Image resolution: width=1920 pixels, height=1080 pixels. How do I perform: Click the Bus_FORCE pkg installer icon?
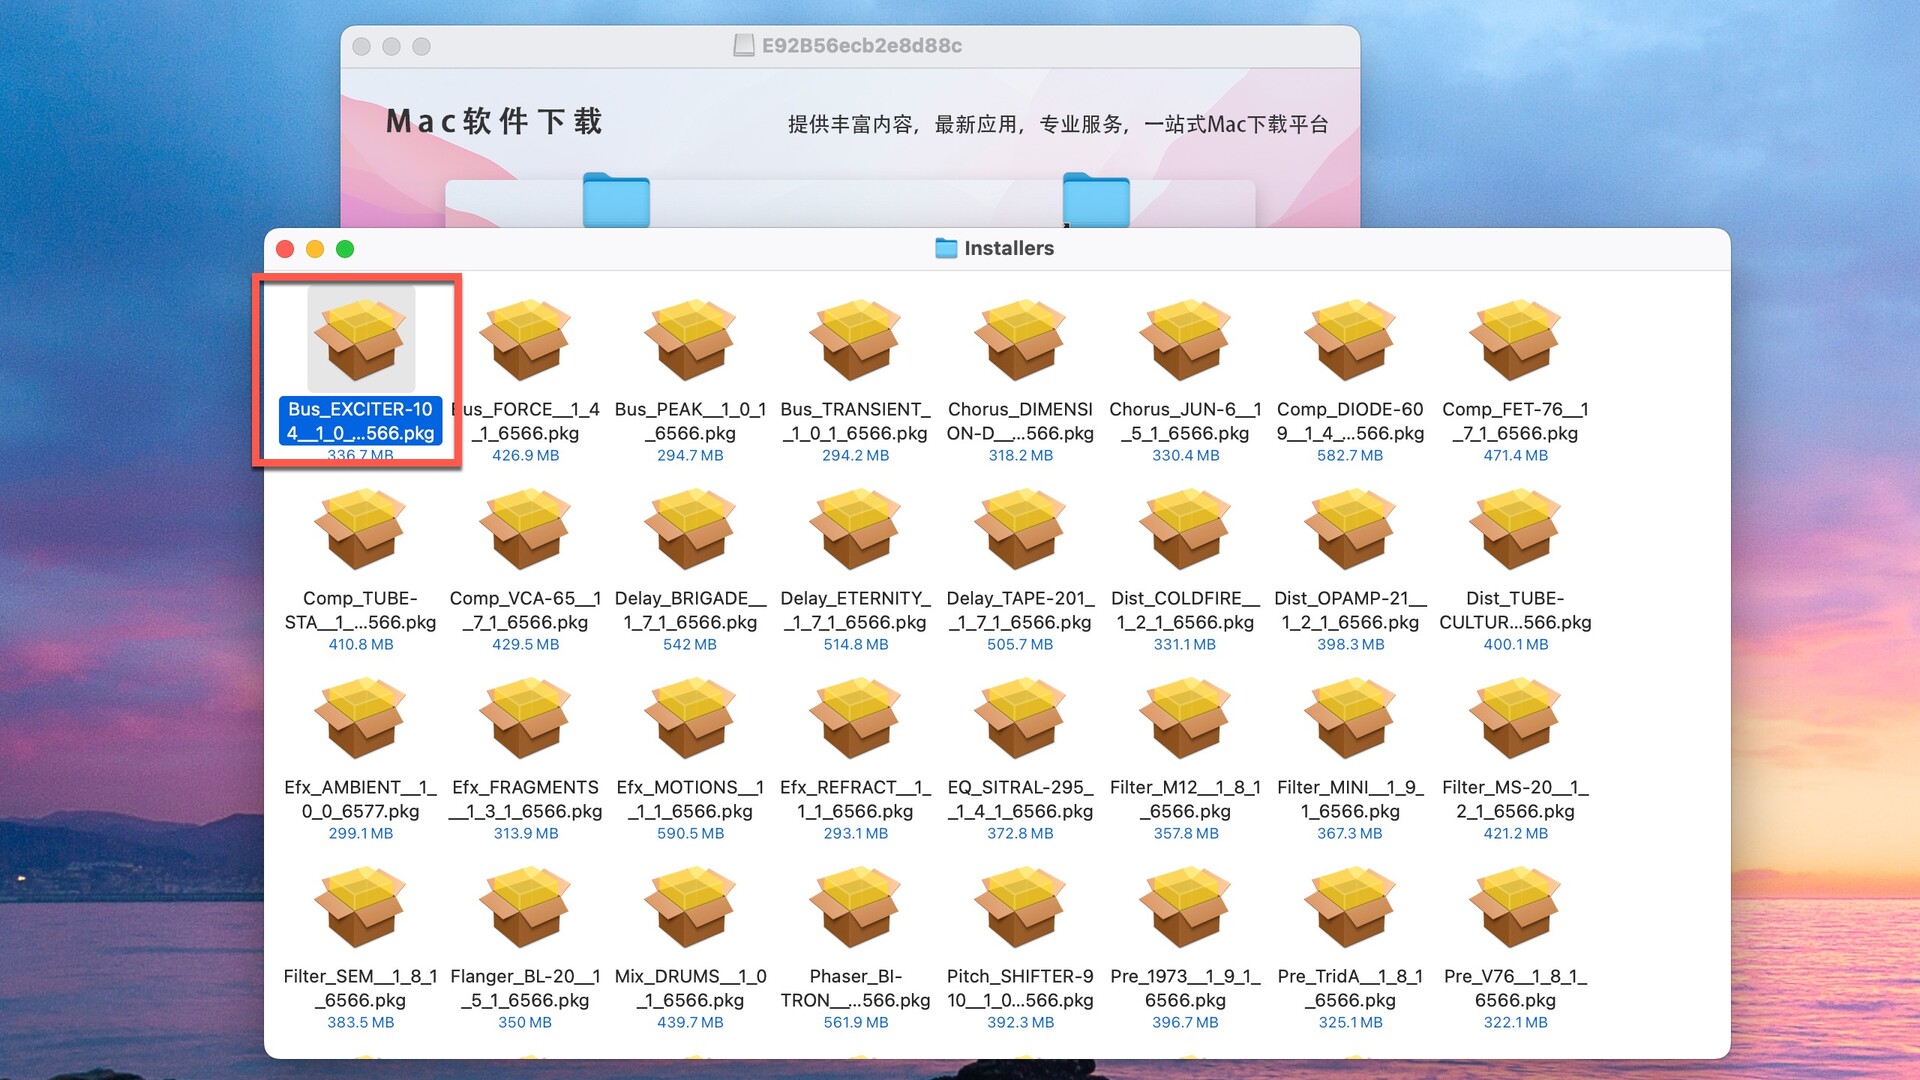(x=525, y=340)
